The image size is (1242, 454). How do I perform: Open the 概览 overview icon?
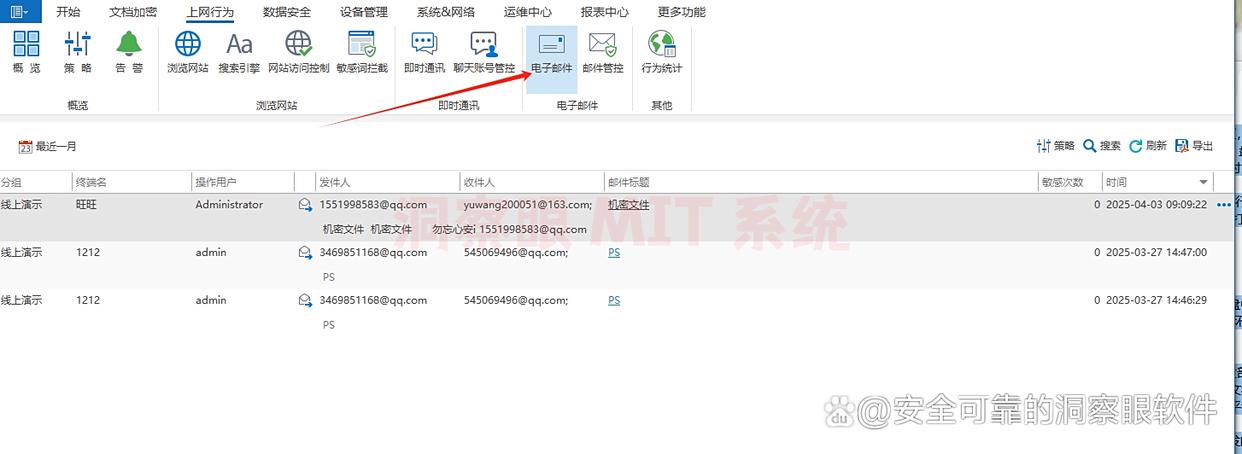(27, 52)
